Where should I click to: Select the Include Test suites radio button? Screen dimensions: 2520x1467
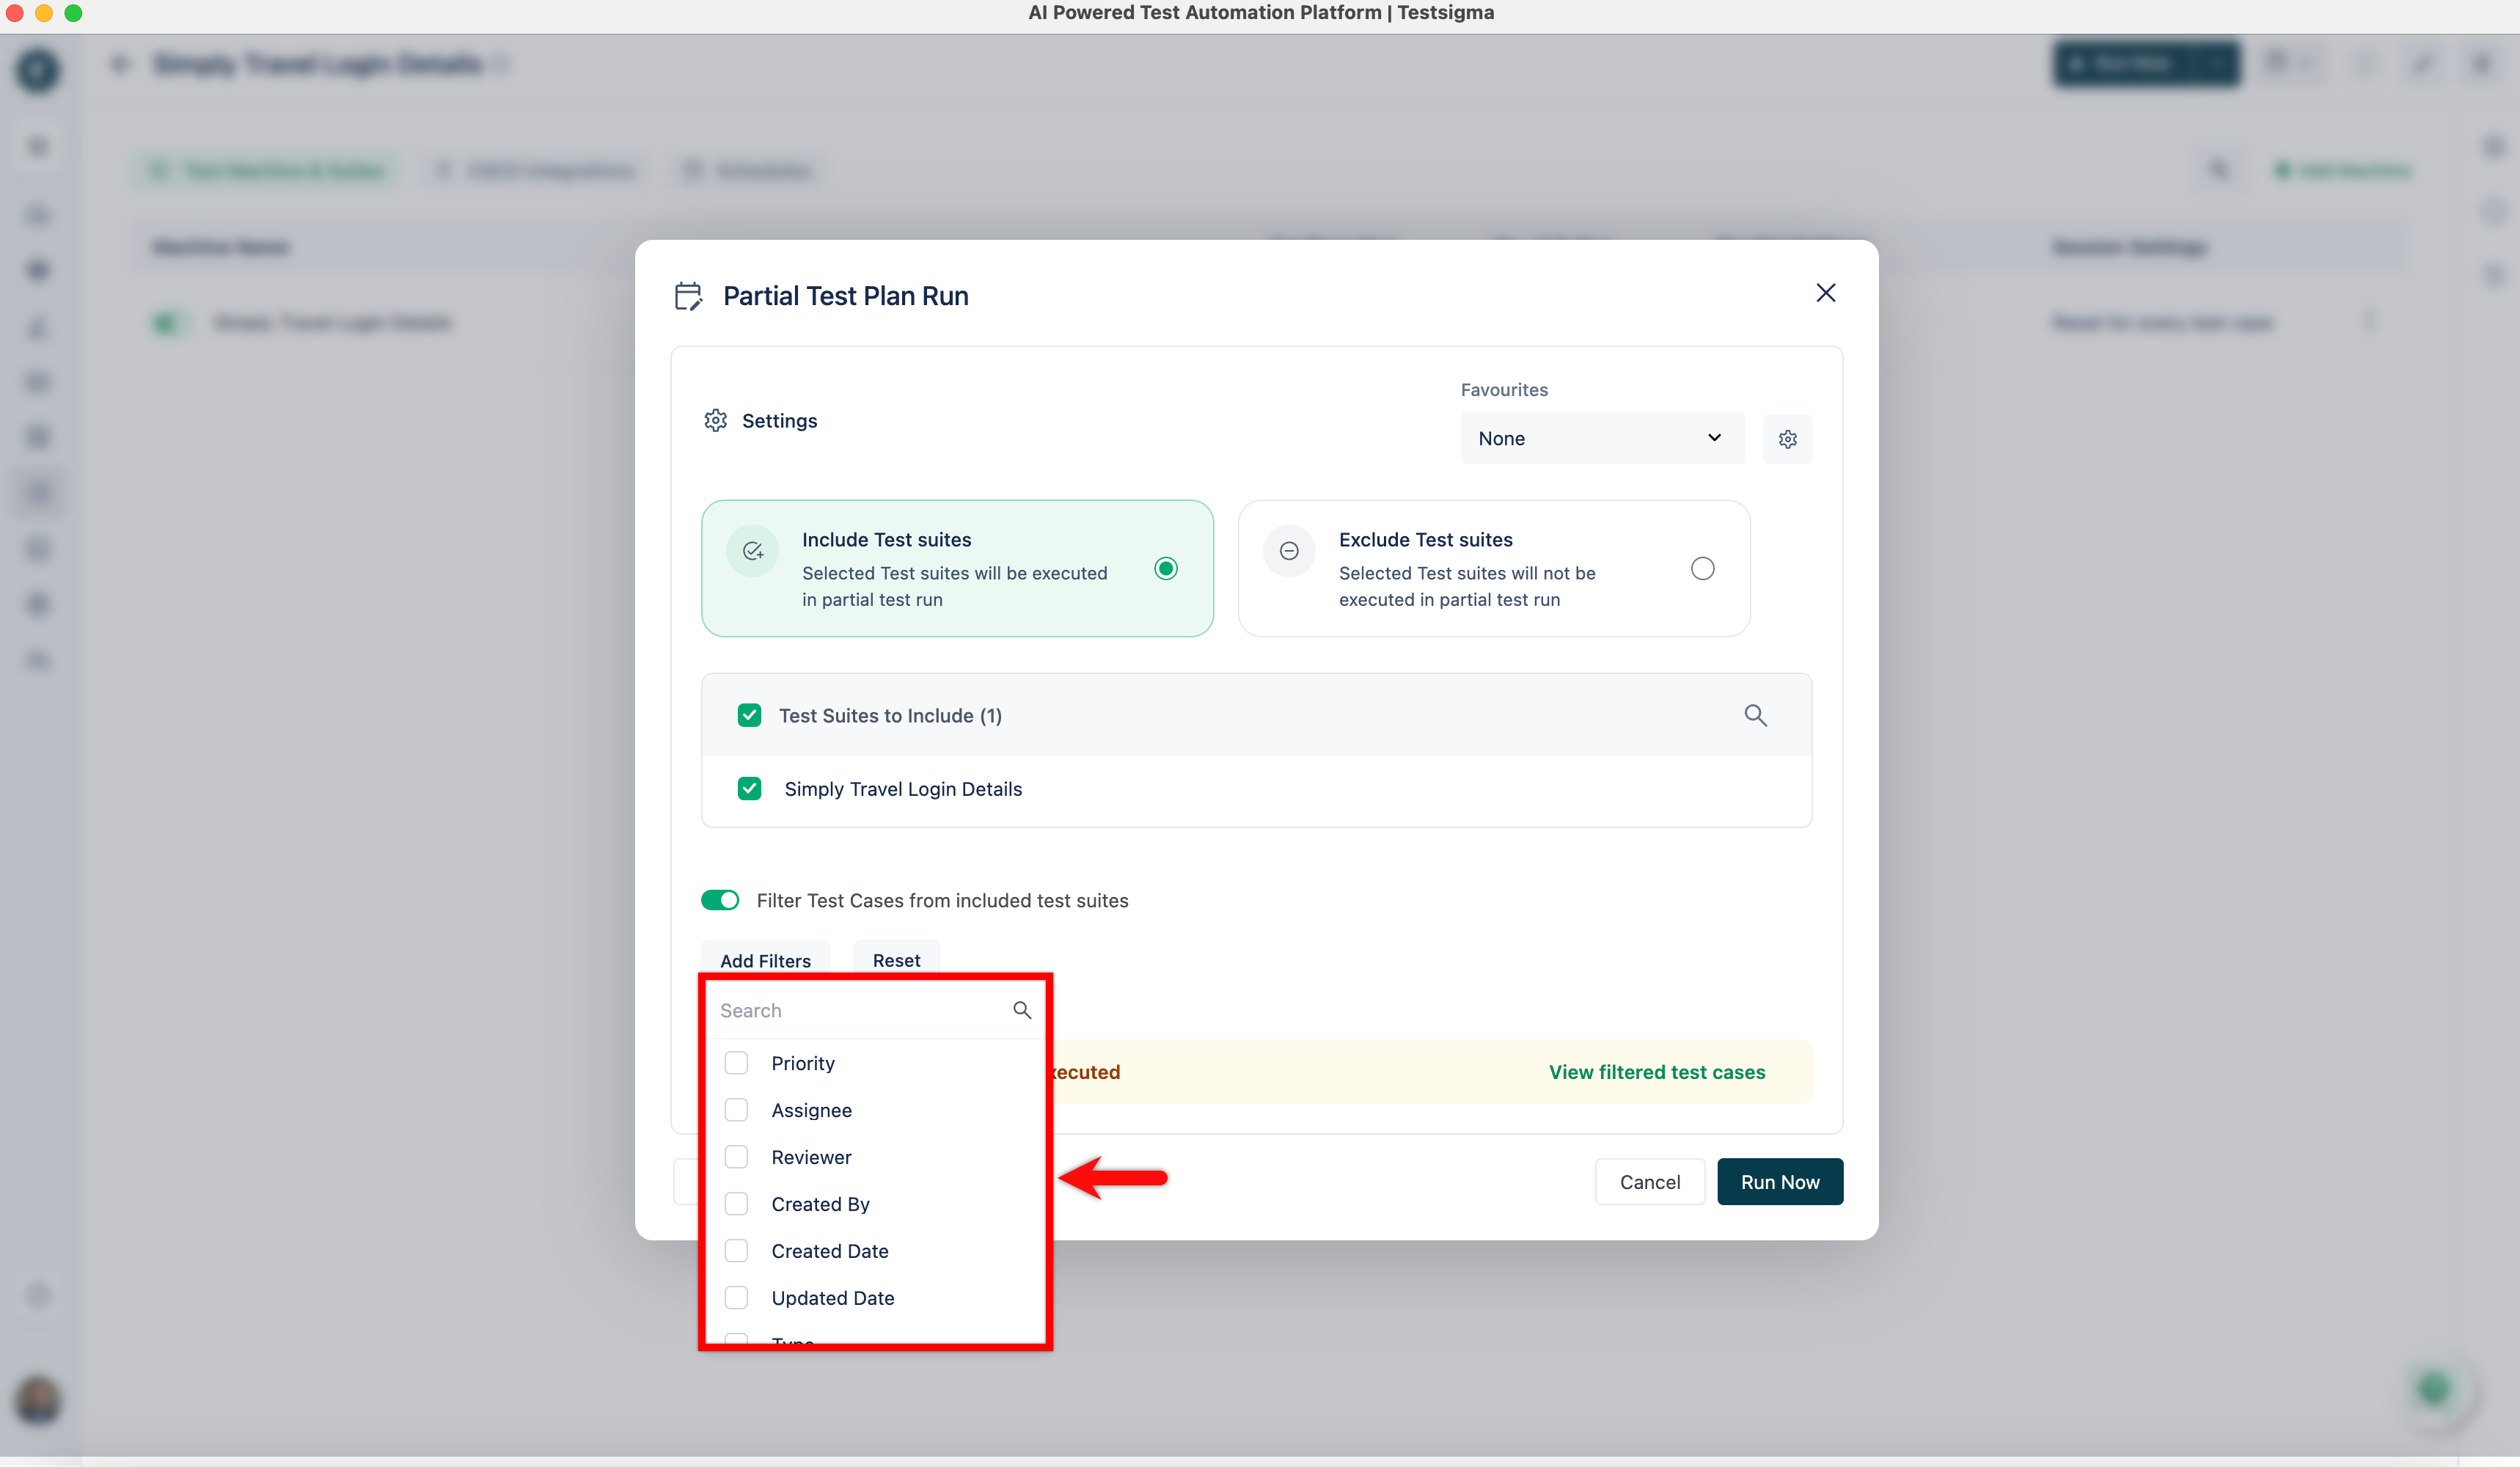click(1165, 569)
